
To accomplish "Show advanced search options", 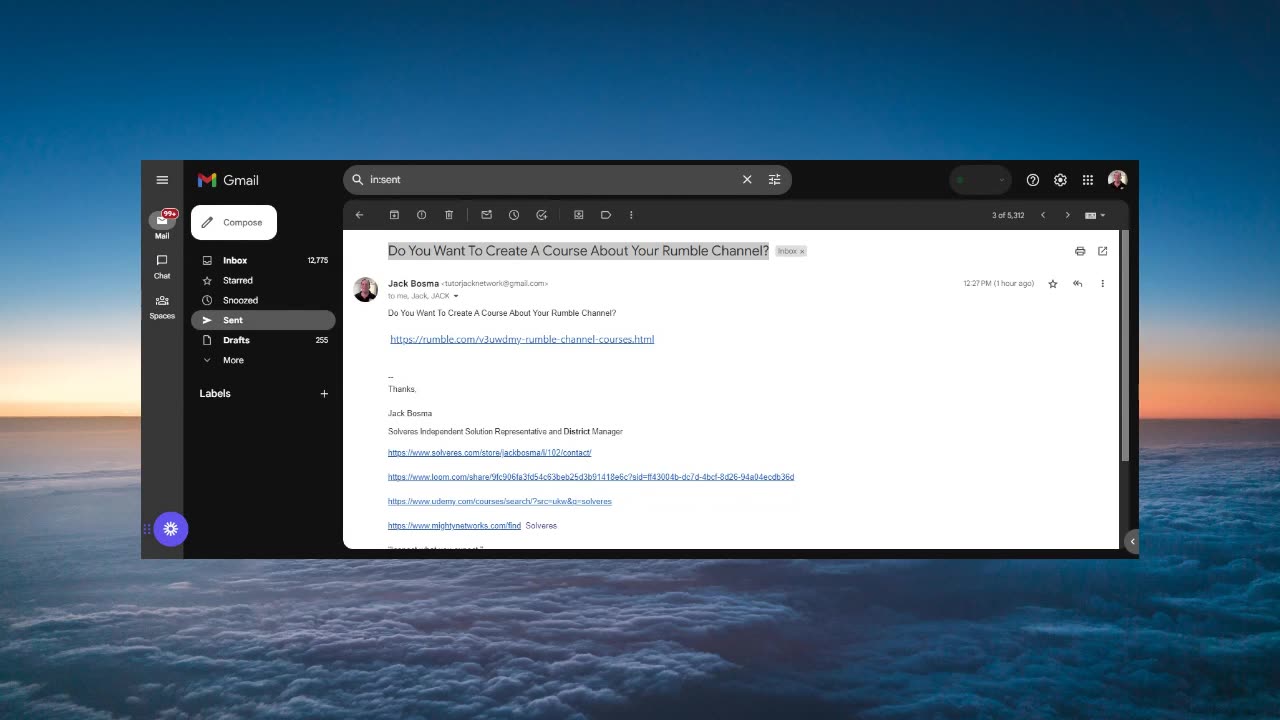I will tap(774, 180).
